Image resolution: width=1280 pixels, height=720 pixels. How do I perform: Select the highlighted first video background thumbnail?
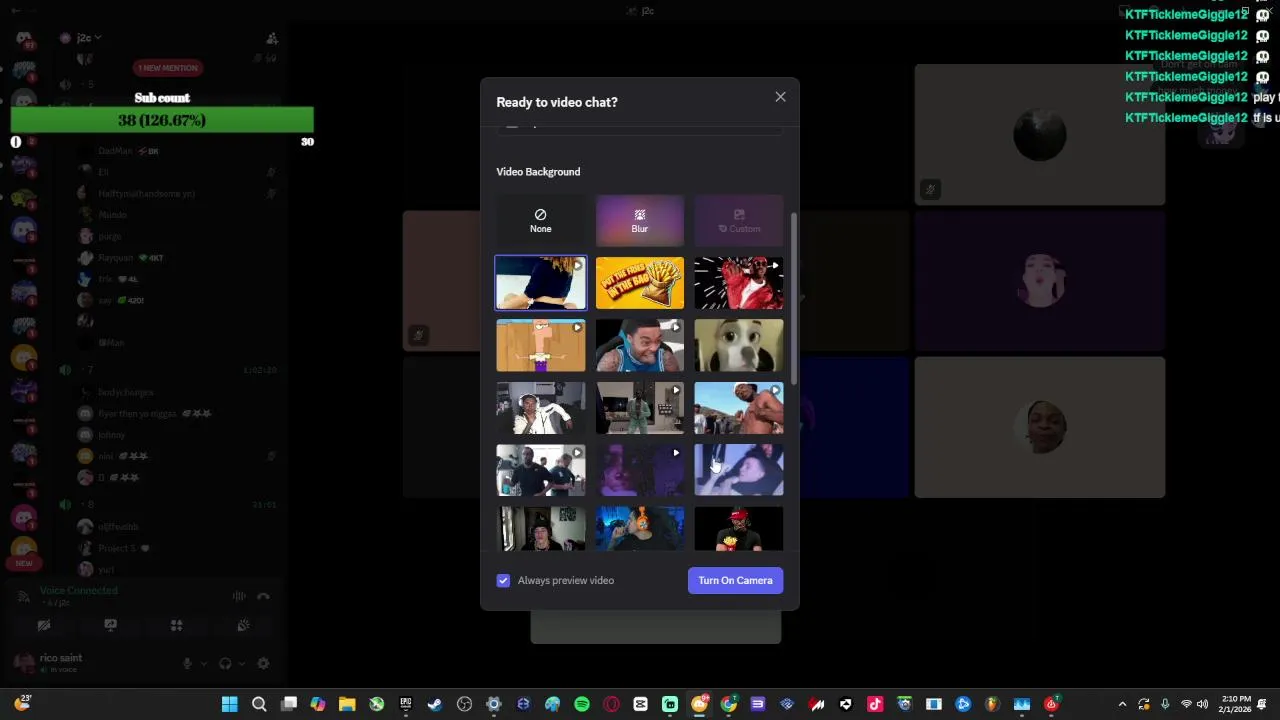(x=540, y=283)
